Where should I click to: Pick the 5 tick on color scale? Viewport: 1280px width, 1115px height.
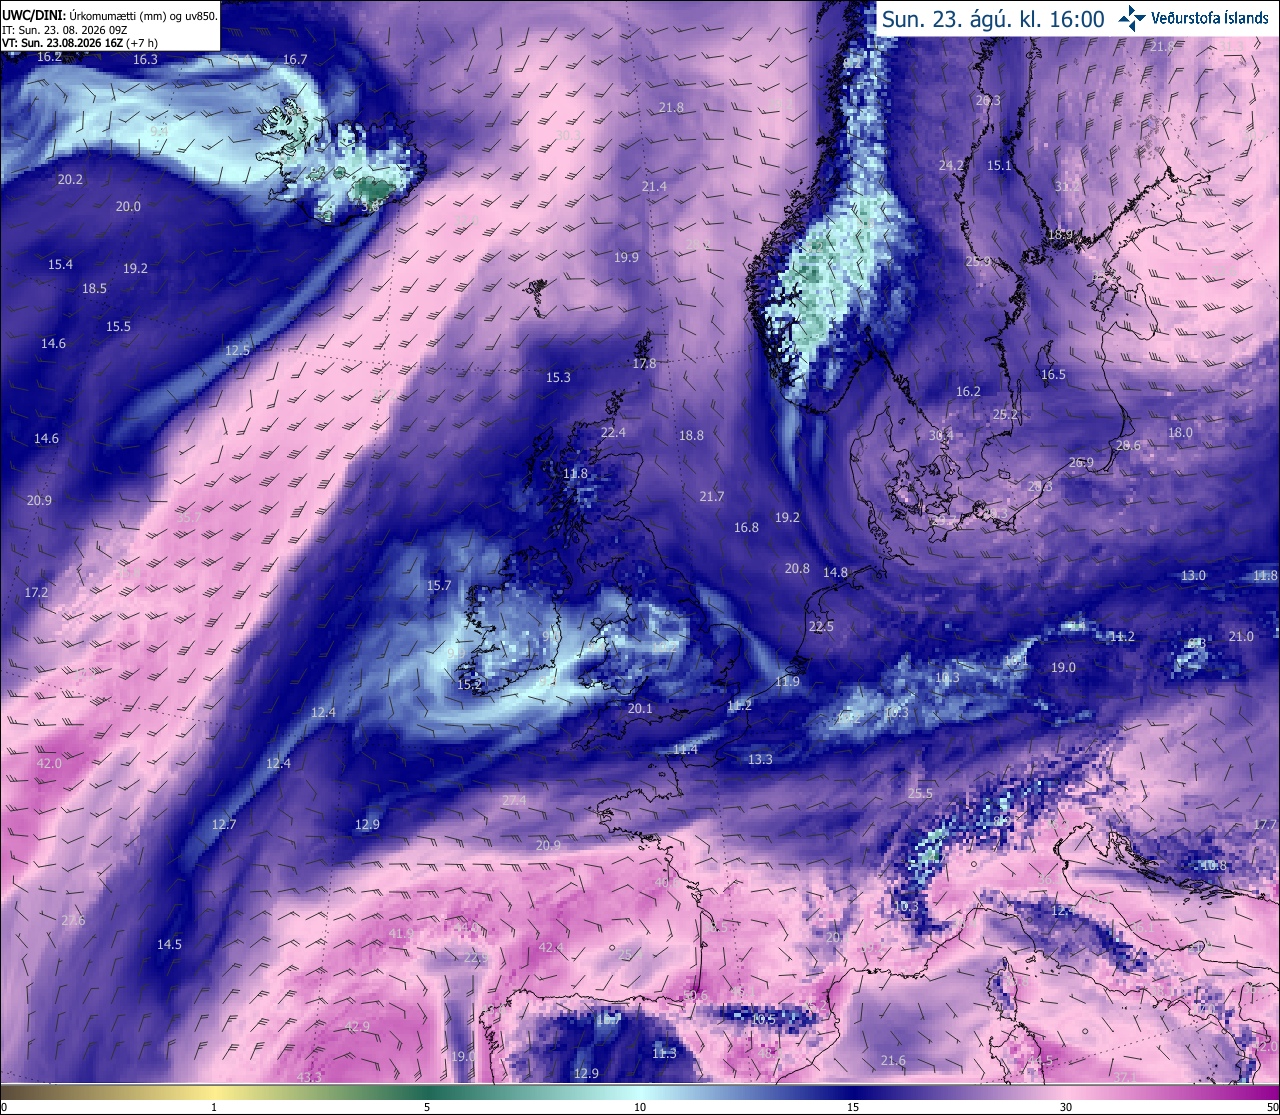(x=427, y=1107)
